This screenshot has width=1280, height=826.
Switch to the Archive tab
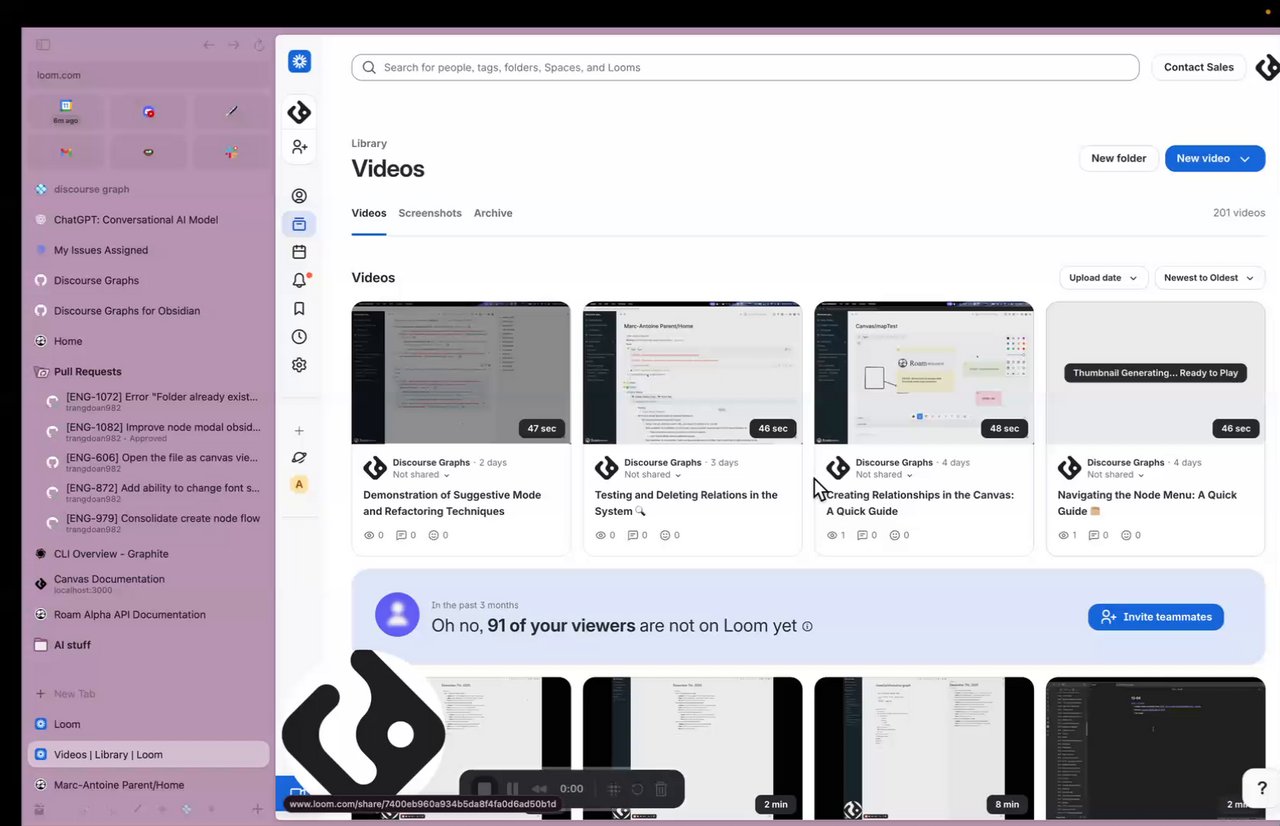pyautogui.click(x=493, y=213)
